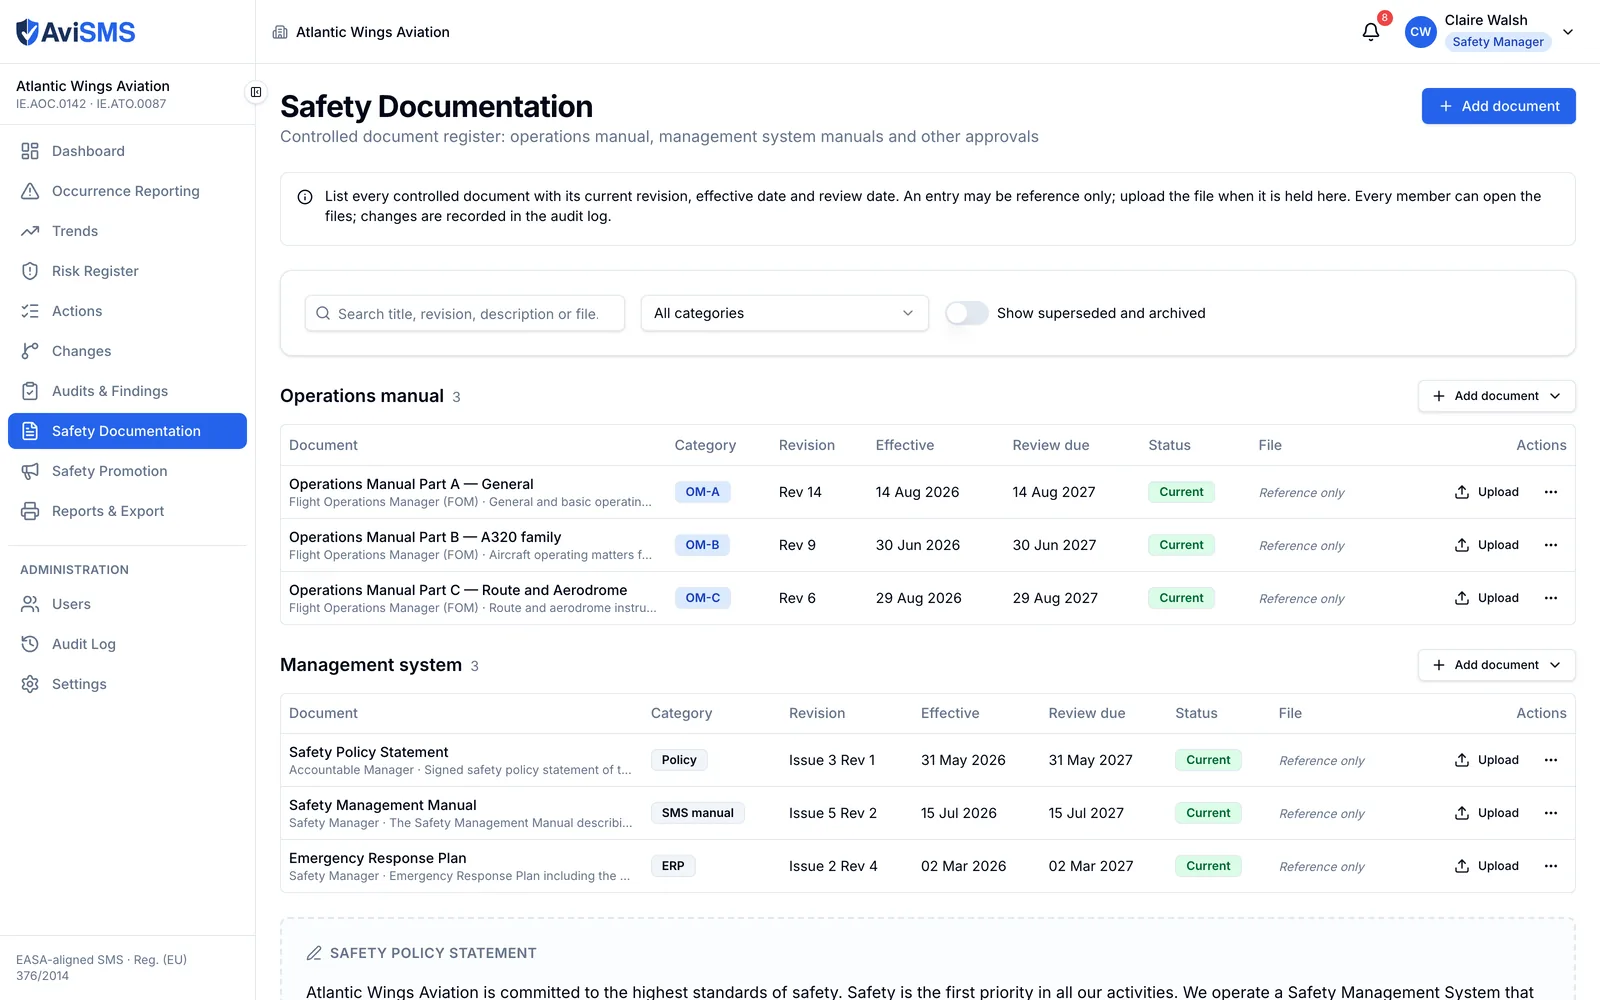View the Audit Log
The height and width of the screenshot is (1000, 1600).
tap(127, 644)
